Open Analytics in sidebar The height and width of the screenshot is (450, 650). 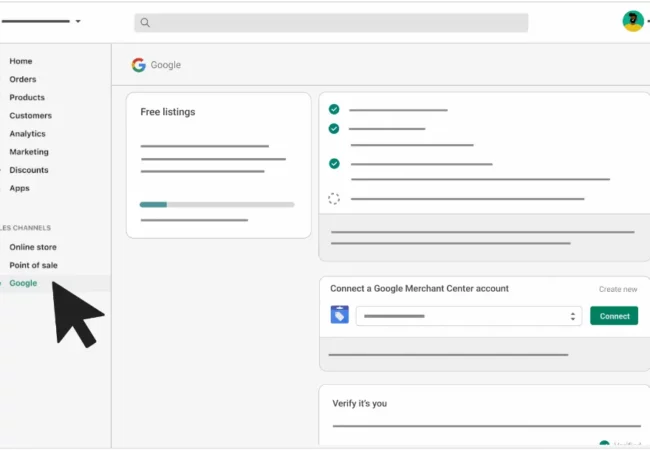tap(27, 134)
